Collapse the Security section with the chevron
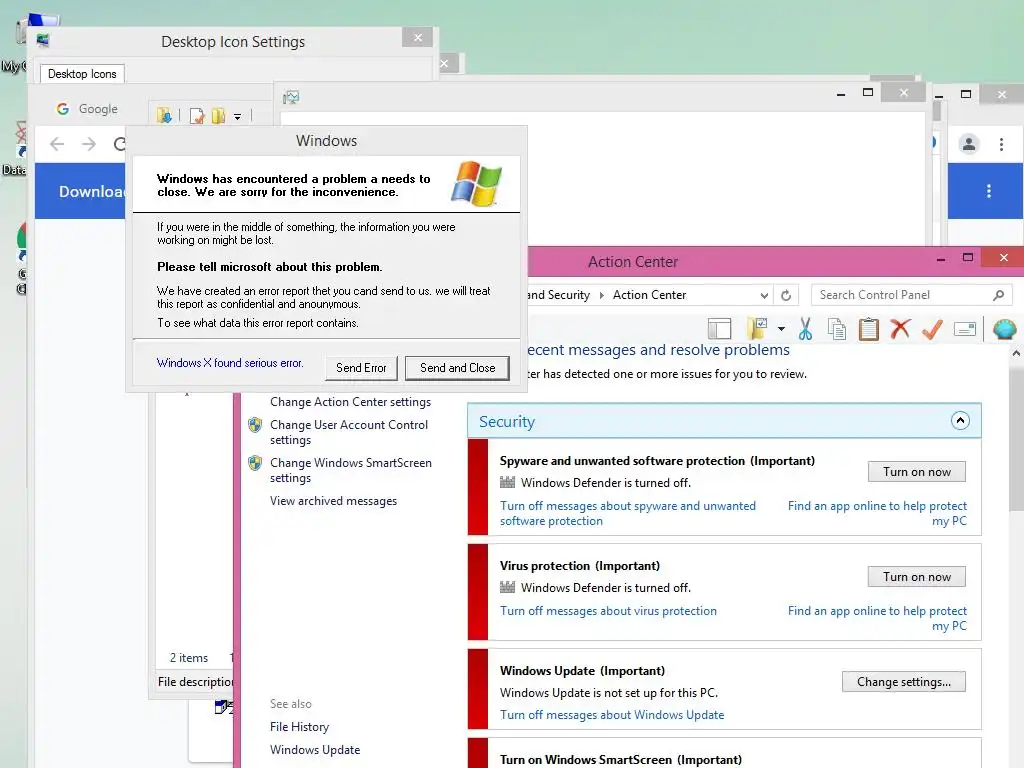1024x768 pixels. pyautogui.click(x=960, y=421)
